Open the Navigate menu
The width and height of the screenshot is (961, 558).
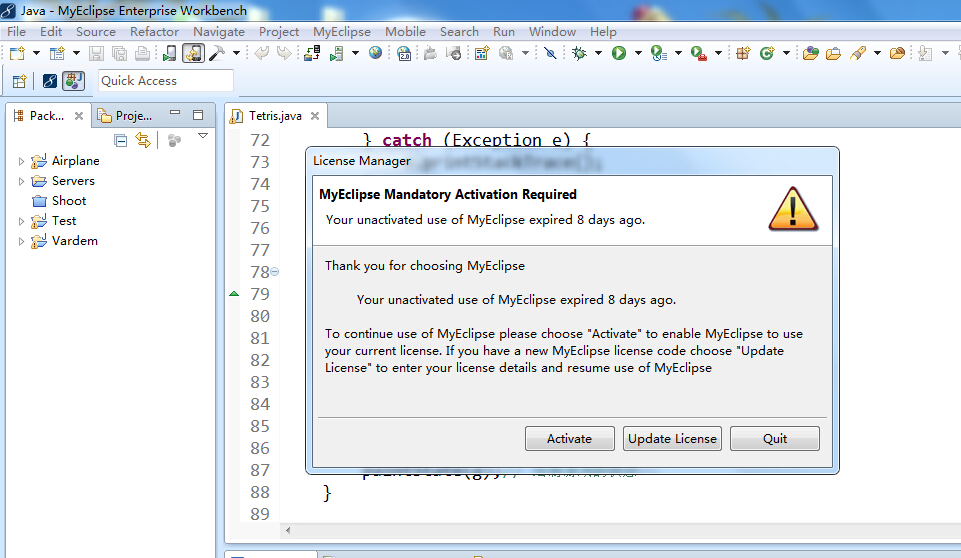[219, 32]
